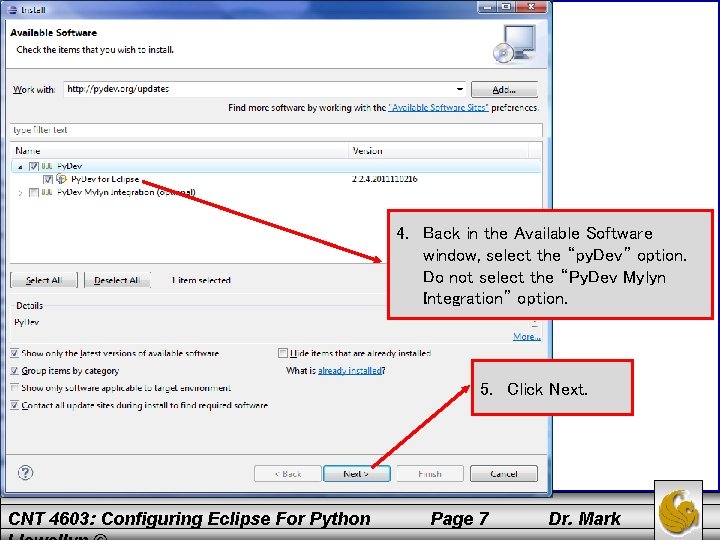720x540 pixels.
Task: Click the PyDev for Eclipse feature icon
Action: 61,179
